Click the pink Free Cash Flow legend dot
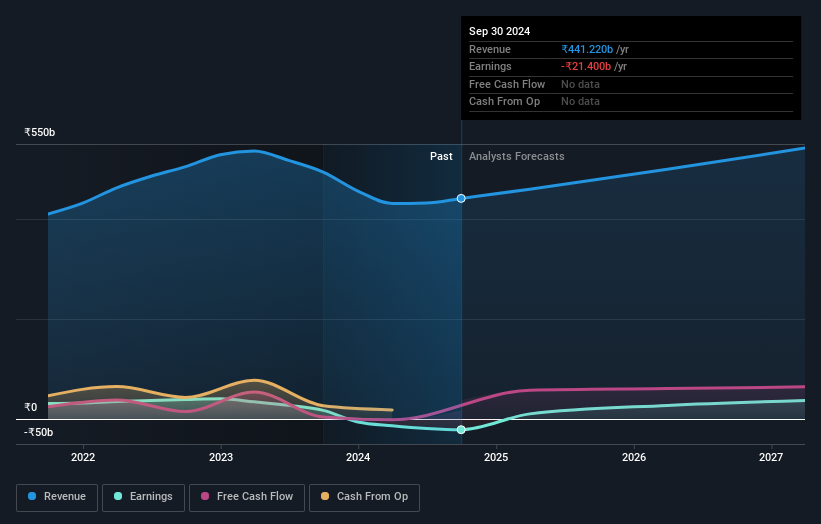This screenshot has width=821, height=524. pyautogui.click(x=205, y=496)
